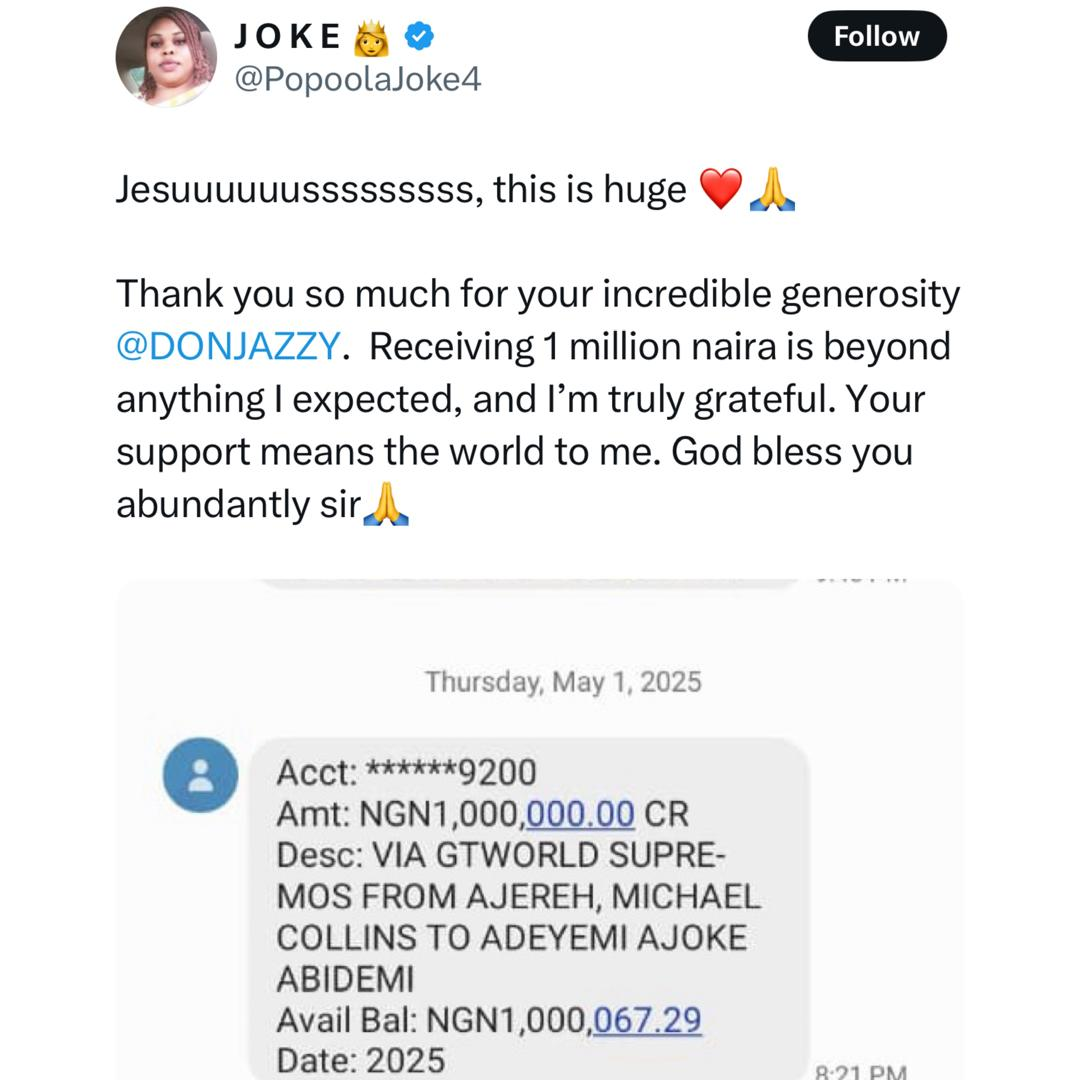Image resolution: width=1080 pixels, height=1080 pixels.
Task: Click the 'Thursday, May 1, 2025' date header
Action: coord(563,682)
